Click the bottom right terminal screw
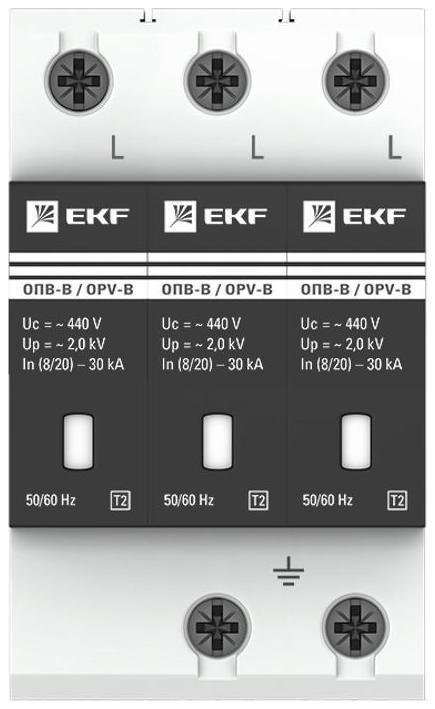The height and width of the screenshot is (709, 435). [355, 627]
